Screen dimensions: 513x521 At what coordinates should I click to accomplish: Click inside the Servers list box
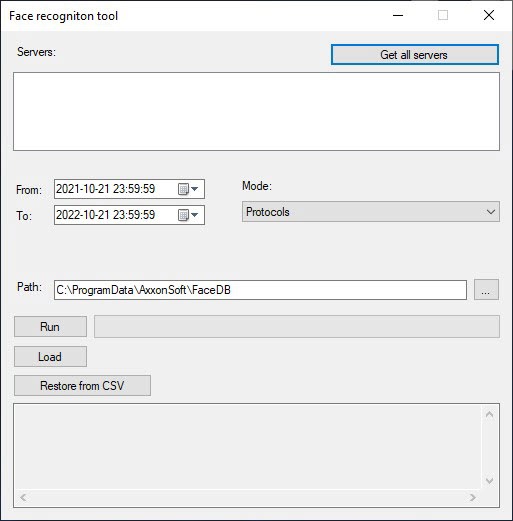[x=256, y=111]
